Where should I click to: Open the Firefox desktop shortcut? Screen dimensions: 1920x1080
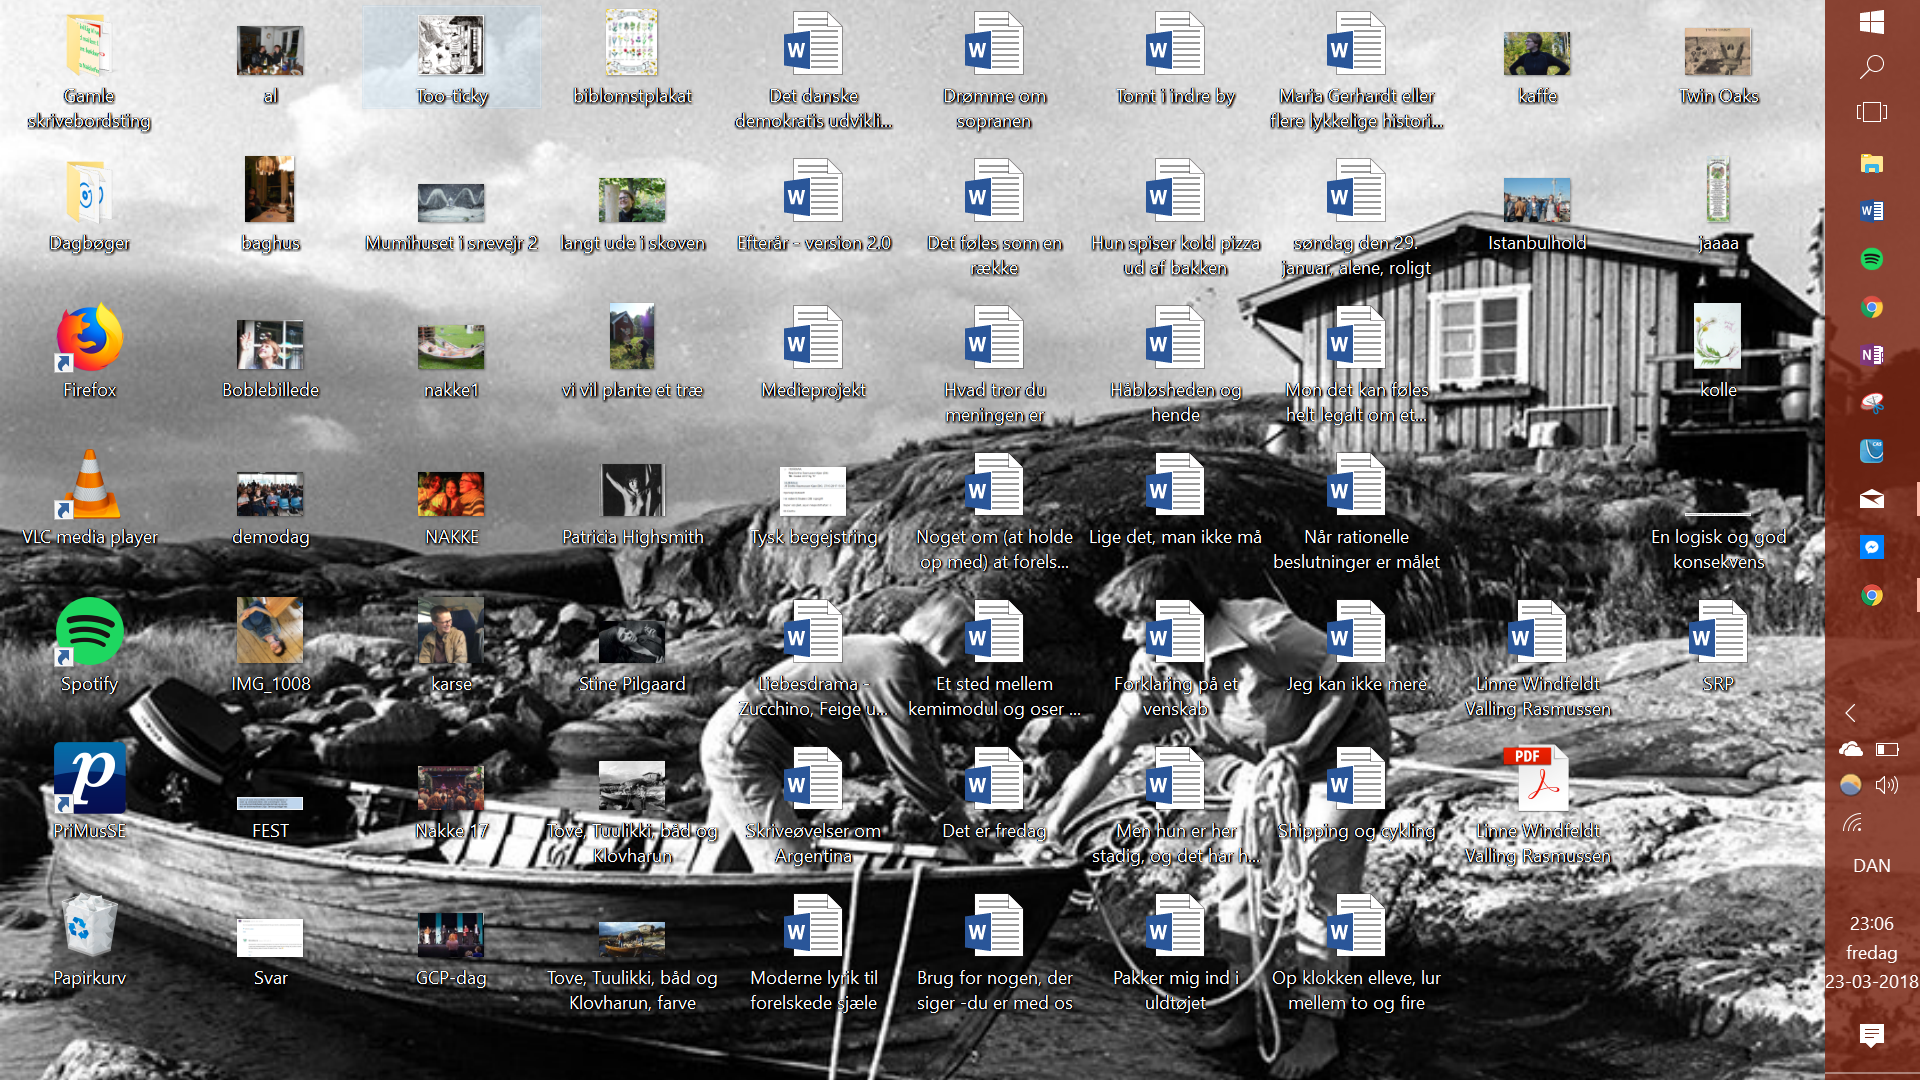pyautogui.click(x=89, y=340)
